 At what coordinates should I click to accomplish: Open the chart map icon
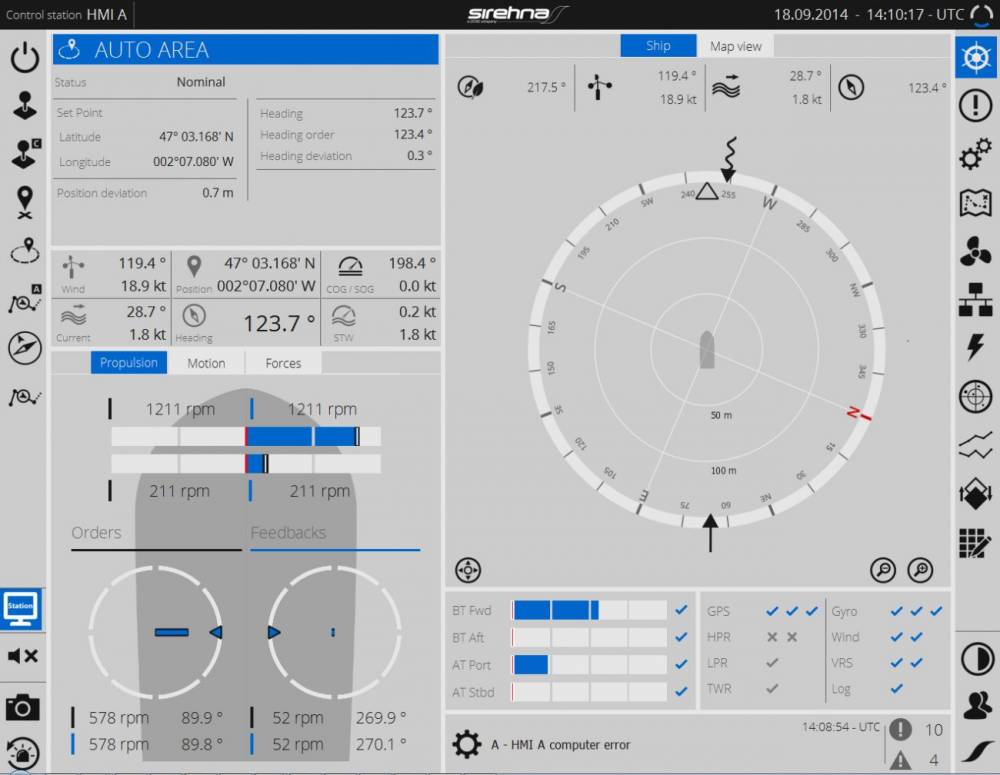click(976, 203)
